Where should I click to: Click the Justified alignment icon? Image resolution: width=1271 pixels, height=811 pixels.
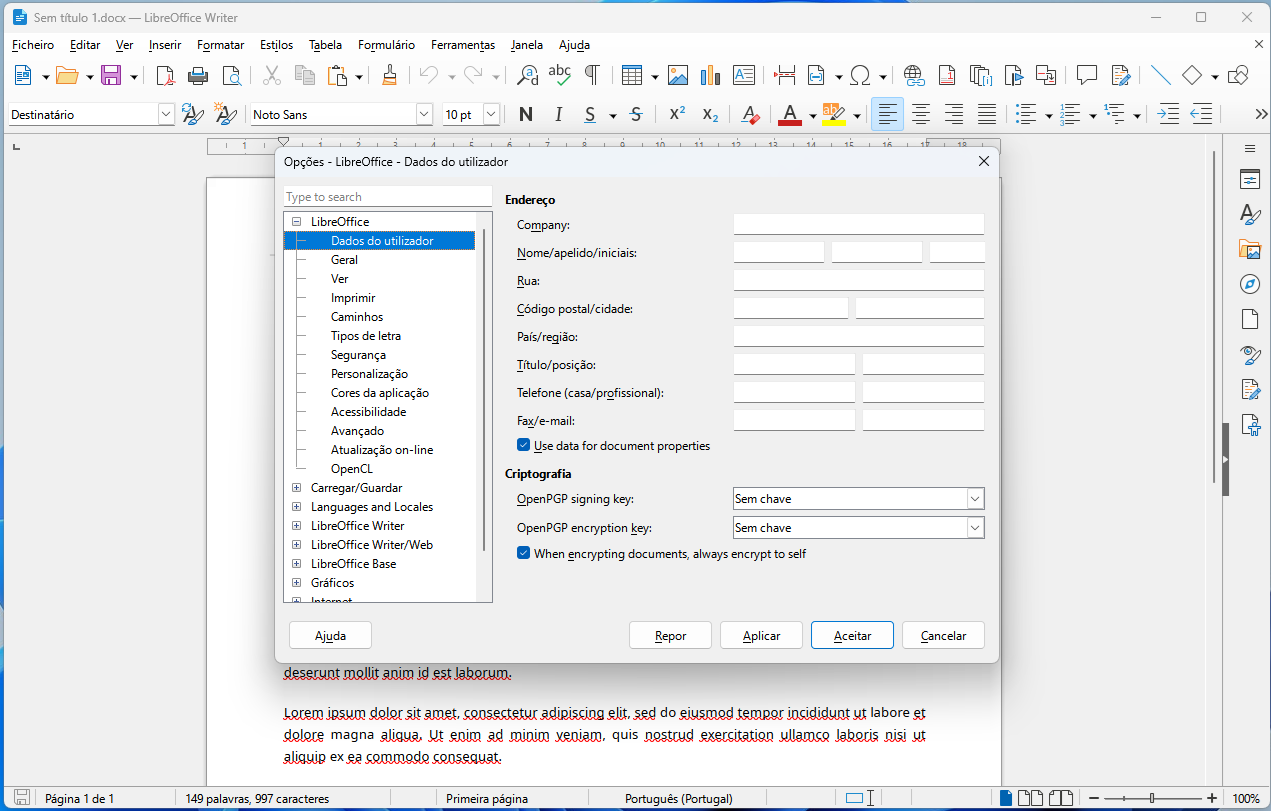[987, 115]
